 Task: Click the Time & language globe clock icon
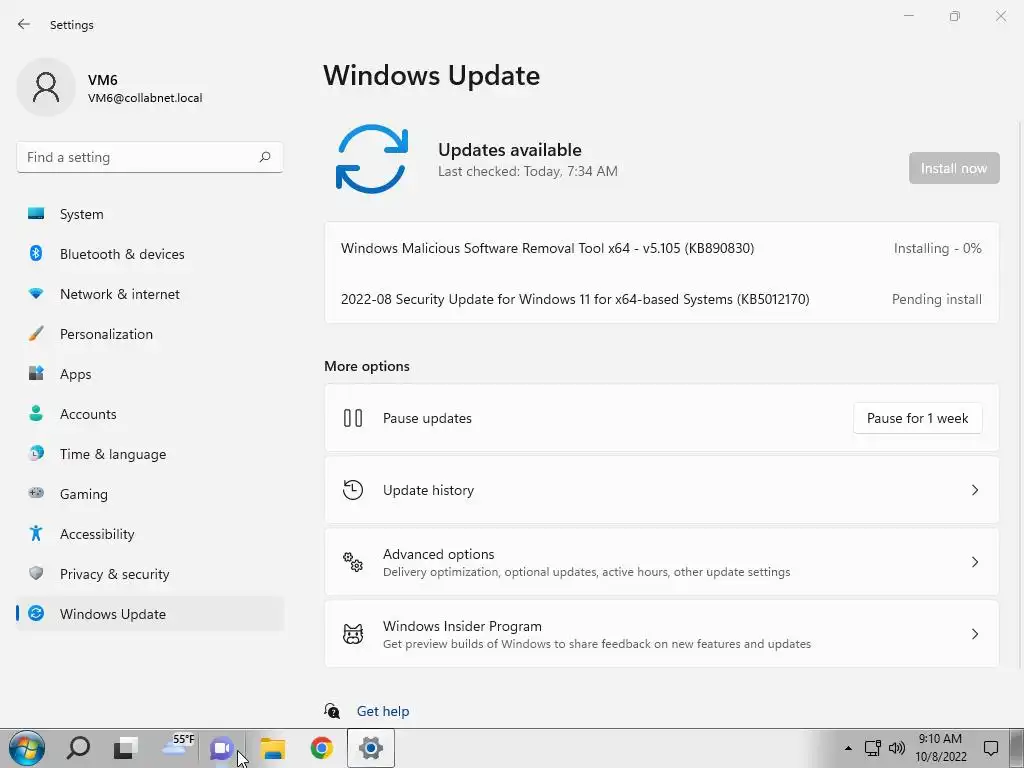pos(36,453)
